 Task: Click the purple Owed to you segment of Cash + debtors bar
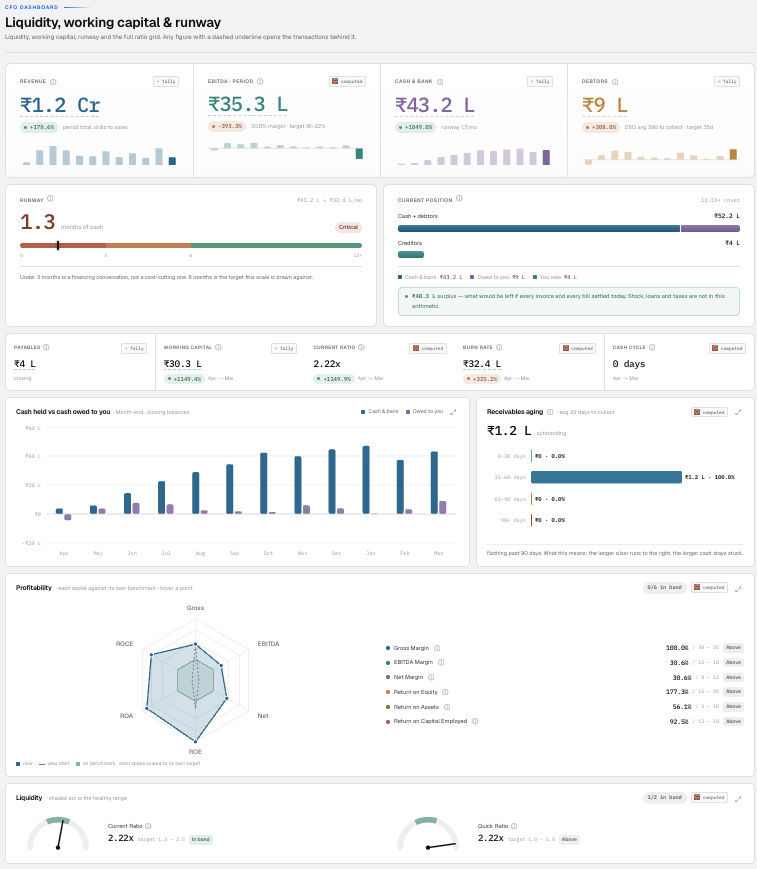pyautogui.click(x=710, y=228)
